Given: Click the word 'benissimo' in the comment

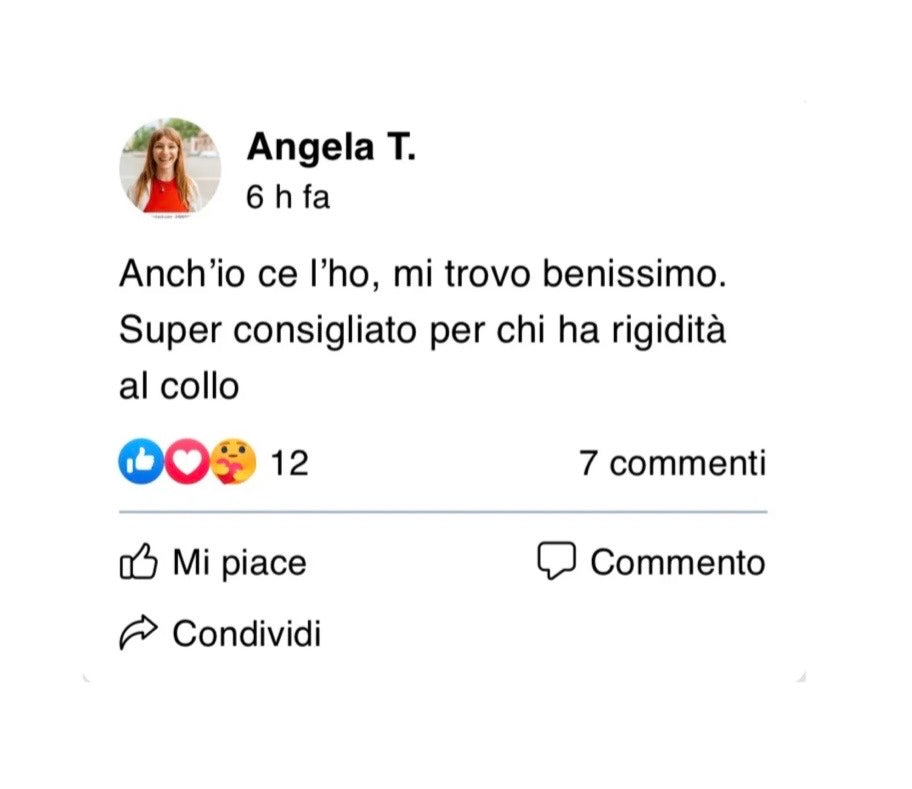Looking at the screenshot, I should pos(634,274).
